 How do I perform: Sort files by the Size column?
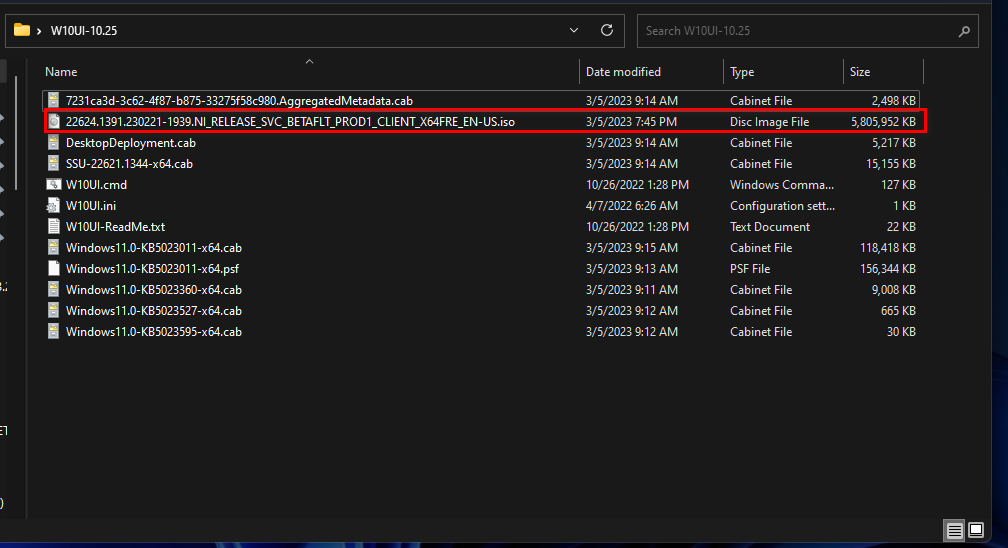[860, 72]
